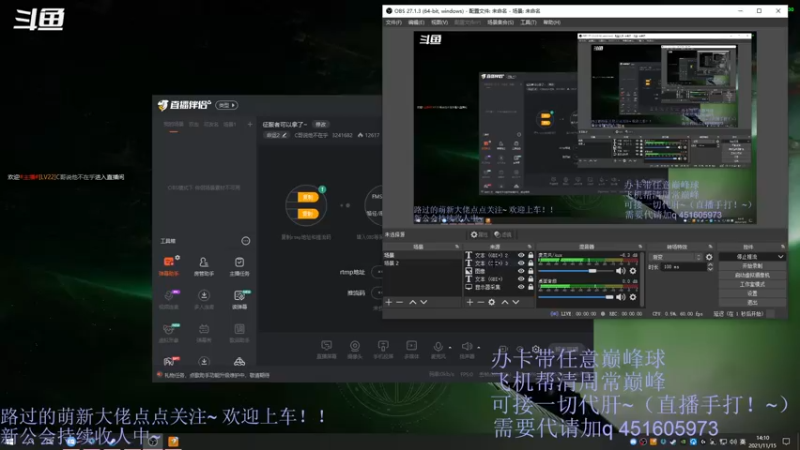Open speaker volume dropdown arrow in 直播伴侣
800x450 pixels.
point(479,347)
